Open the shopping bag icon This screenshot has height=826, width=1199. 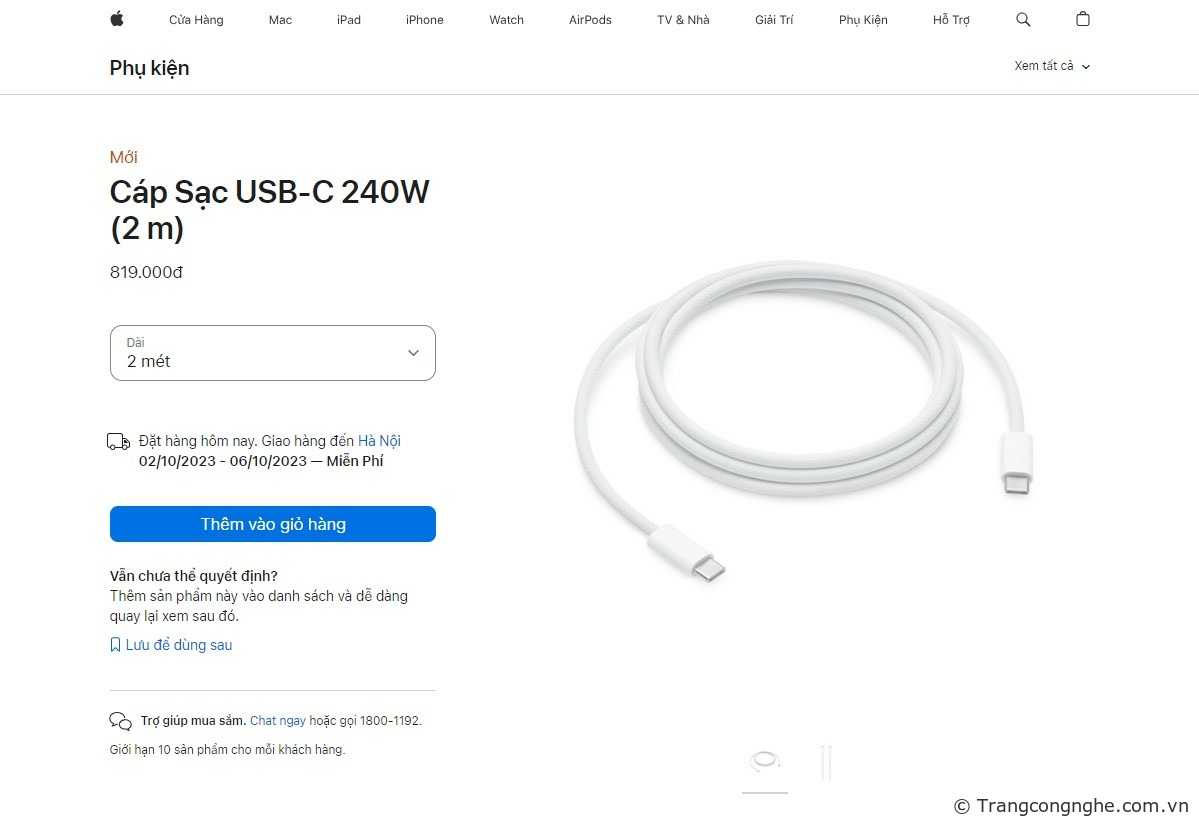1083,19
